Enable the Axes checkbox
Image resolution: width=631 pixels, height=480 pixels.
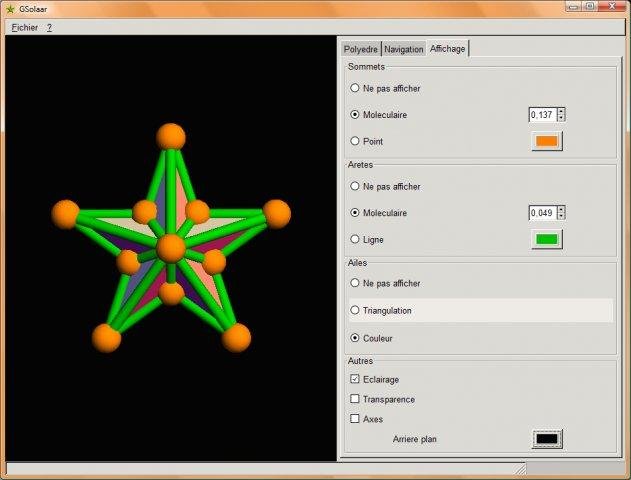click(355, 419)
